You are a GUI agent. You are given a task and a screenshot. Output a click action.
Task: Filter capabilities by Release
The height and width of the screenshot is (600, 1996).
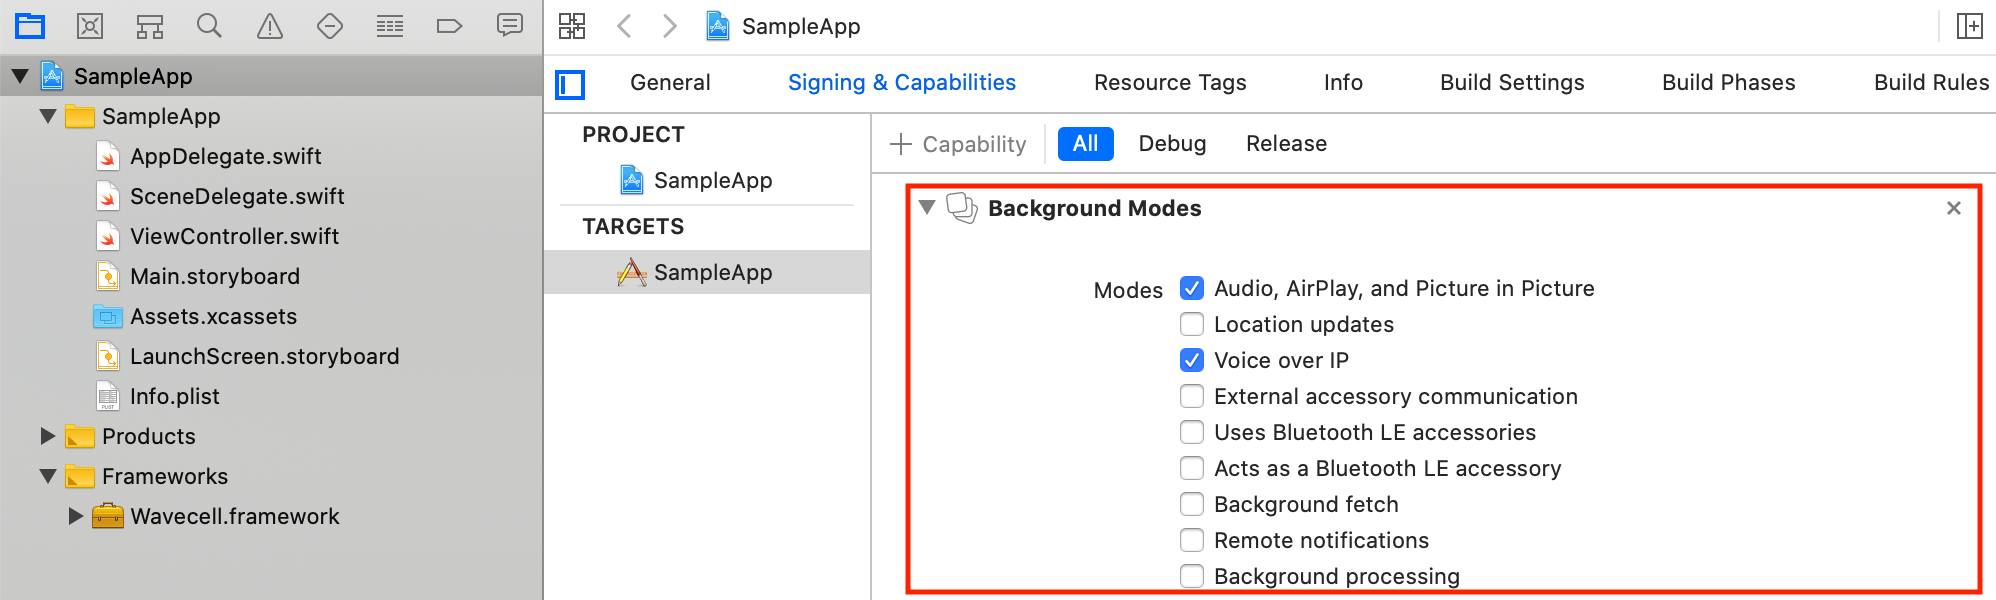[x=1286, y=144]
